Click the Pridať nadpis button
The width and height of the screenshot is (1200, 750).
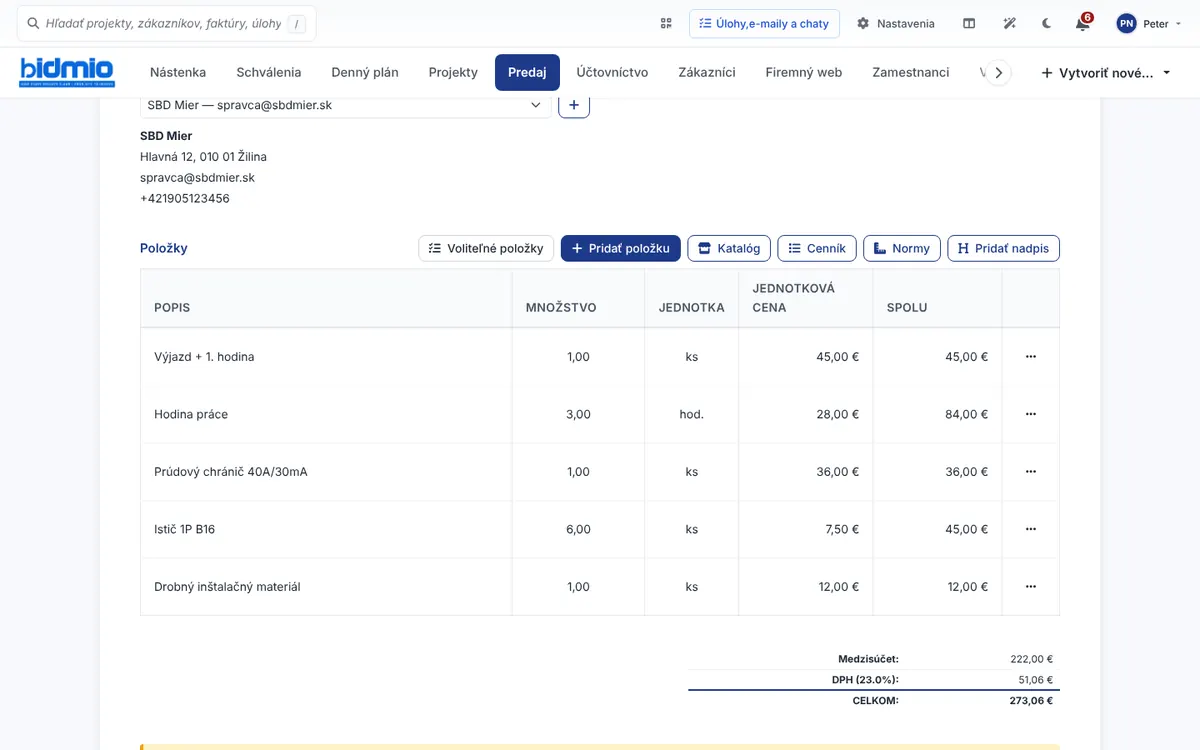pyautogui.click(x=1003, y=248)
